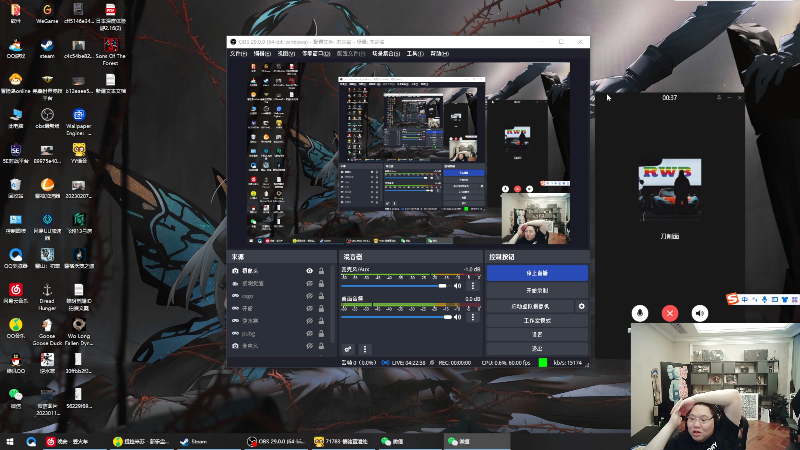Image resolution: width=800 pixels, height=450 pixels.
Task: Open the Goose Goose Duck shortcut
Action: (x=47, y=332)
